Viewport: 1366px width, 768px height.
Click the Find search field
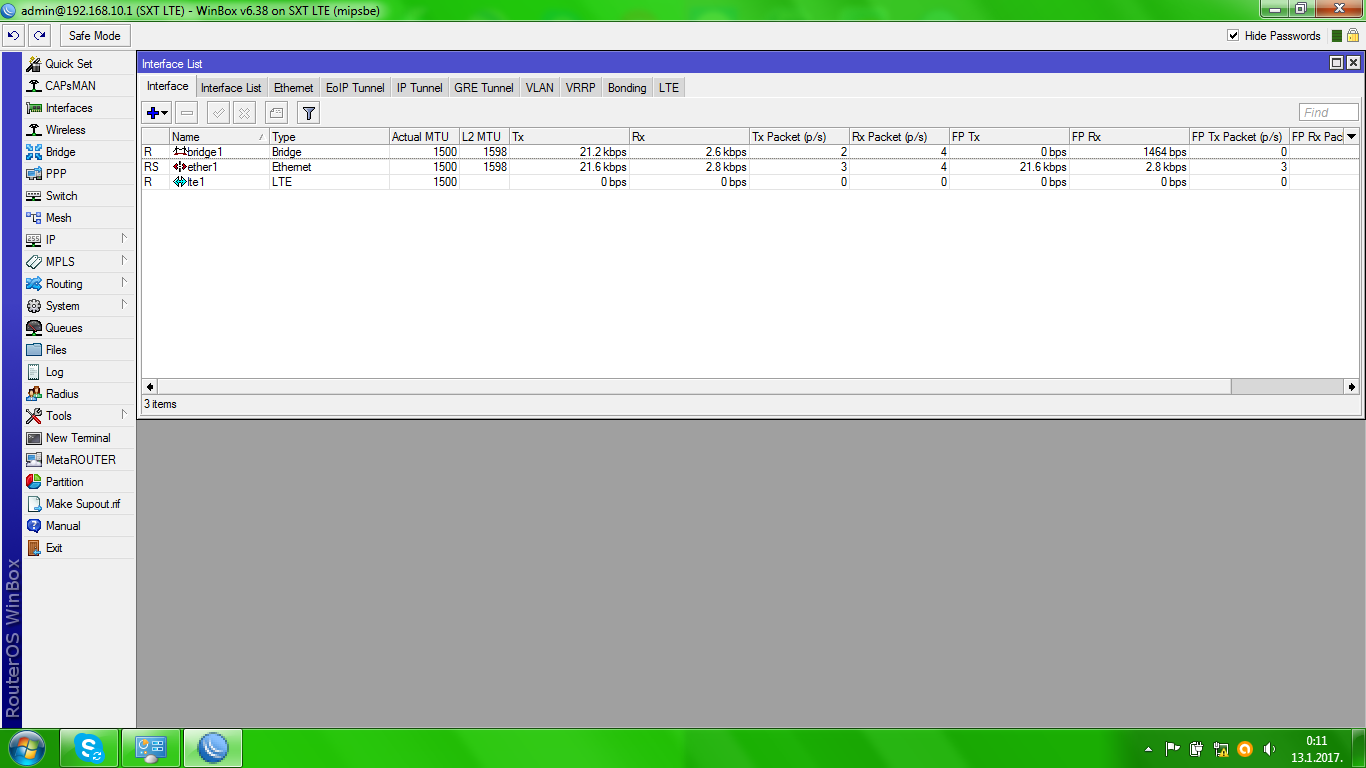coord(1329,113)
